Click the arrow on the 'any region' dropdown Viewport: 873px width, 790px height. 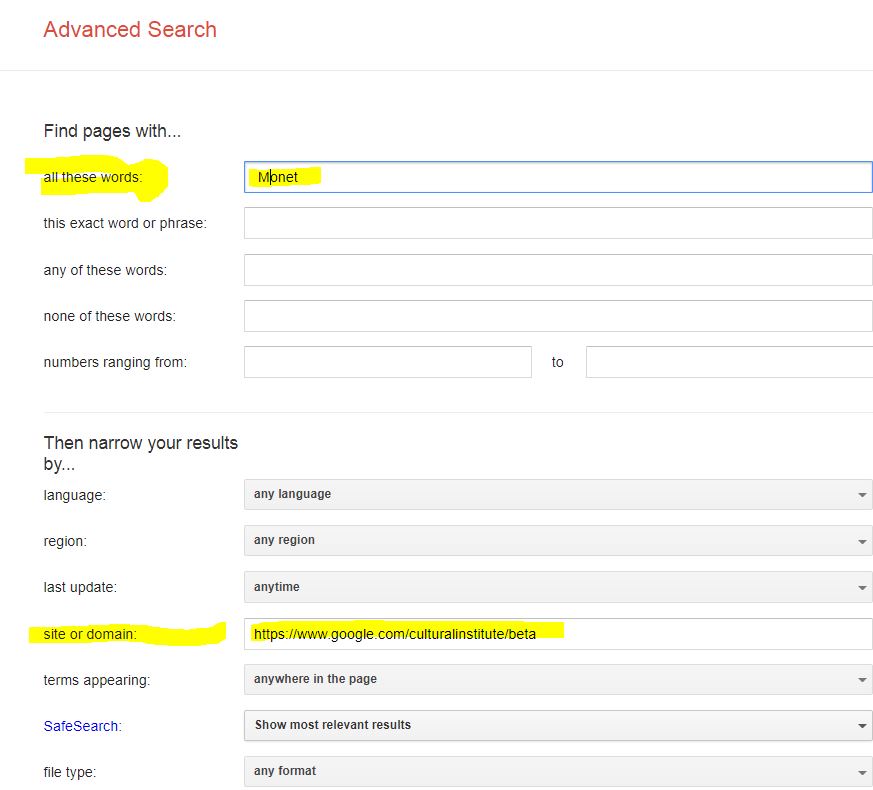tap(862, 541)
